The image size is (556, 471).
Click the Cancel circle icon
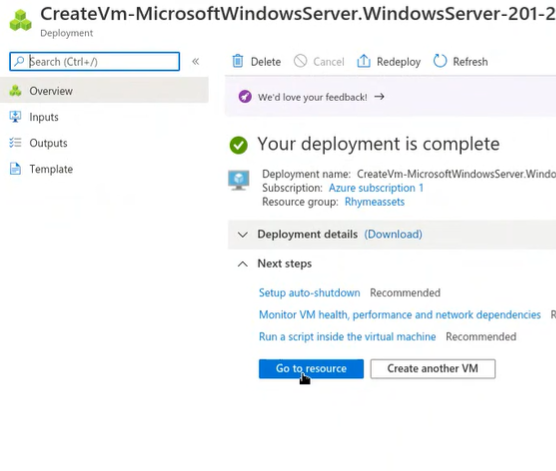300,61
